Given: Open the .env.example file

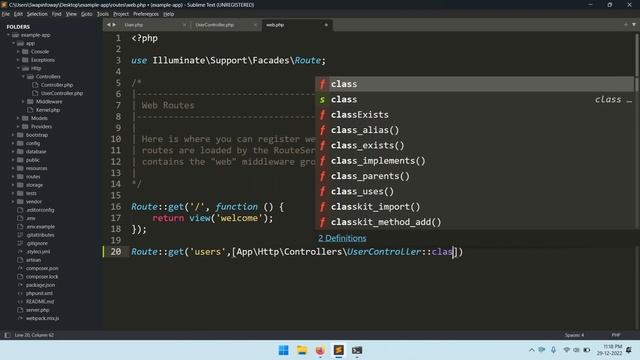Looking at the screenshot, I should tap(40, 227).
